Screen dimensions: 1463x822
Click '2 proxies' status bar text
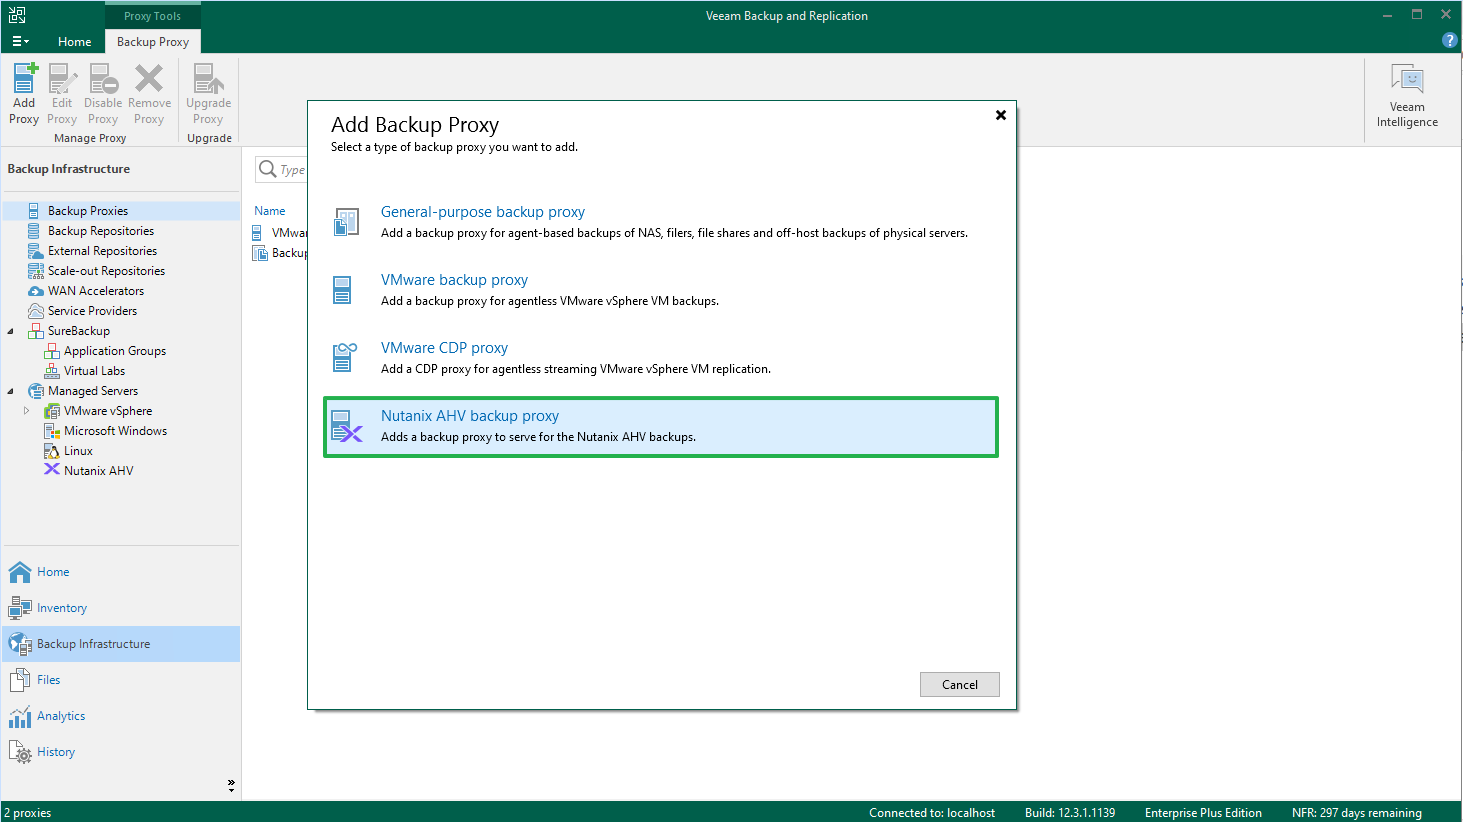click(28, 813)
